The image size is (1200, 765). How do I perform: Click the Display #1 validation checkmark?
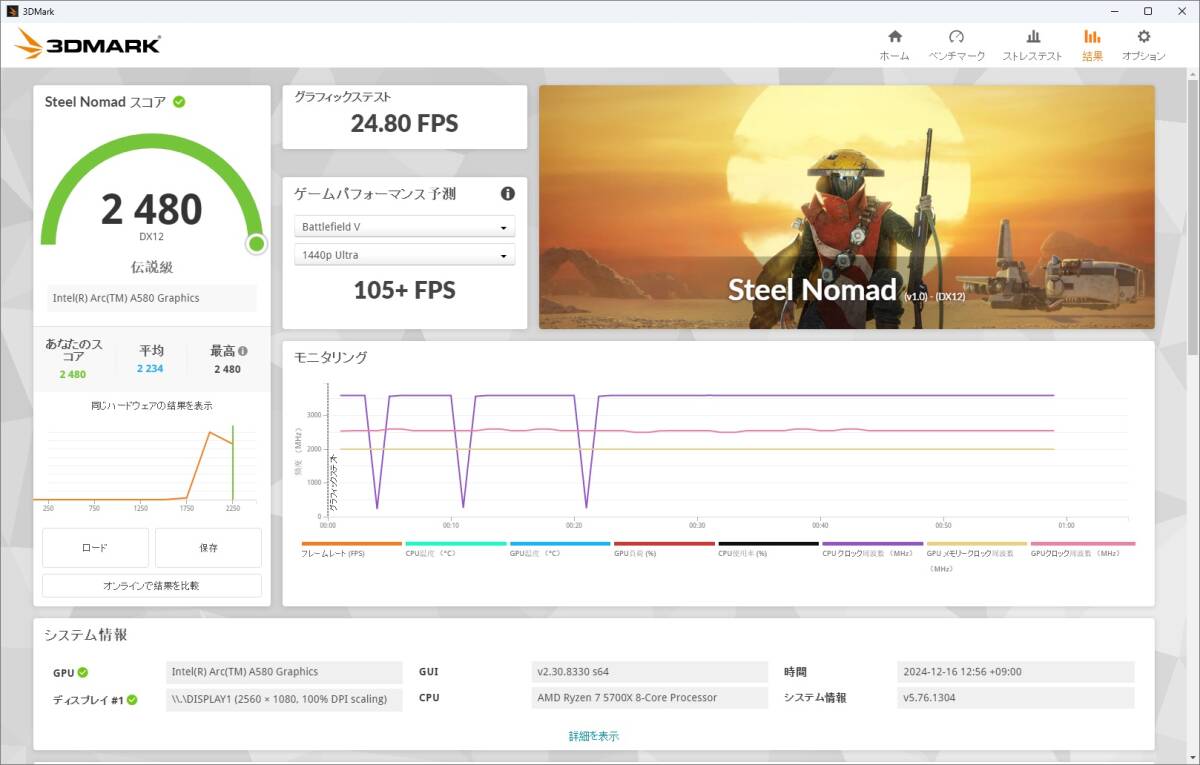[132, 700]
